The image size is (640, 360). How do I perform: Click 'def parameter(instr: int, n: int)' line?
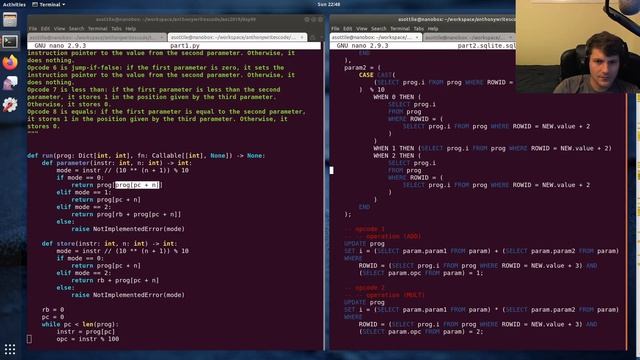(x=116, y=163)
